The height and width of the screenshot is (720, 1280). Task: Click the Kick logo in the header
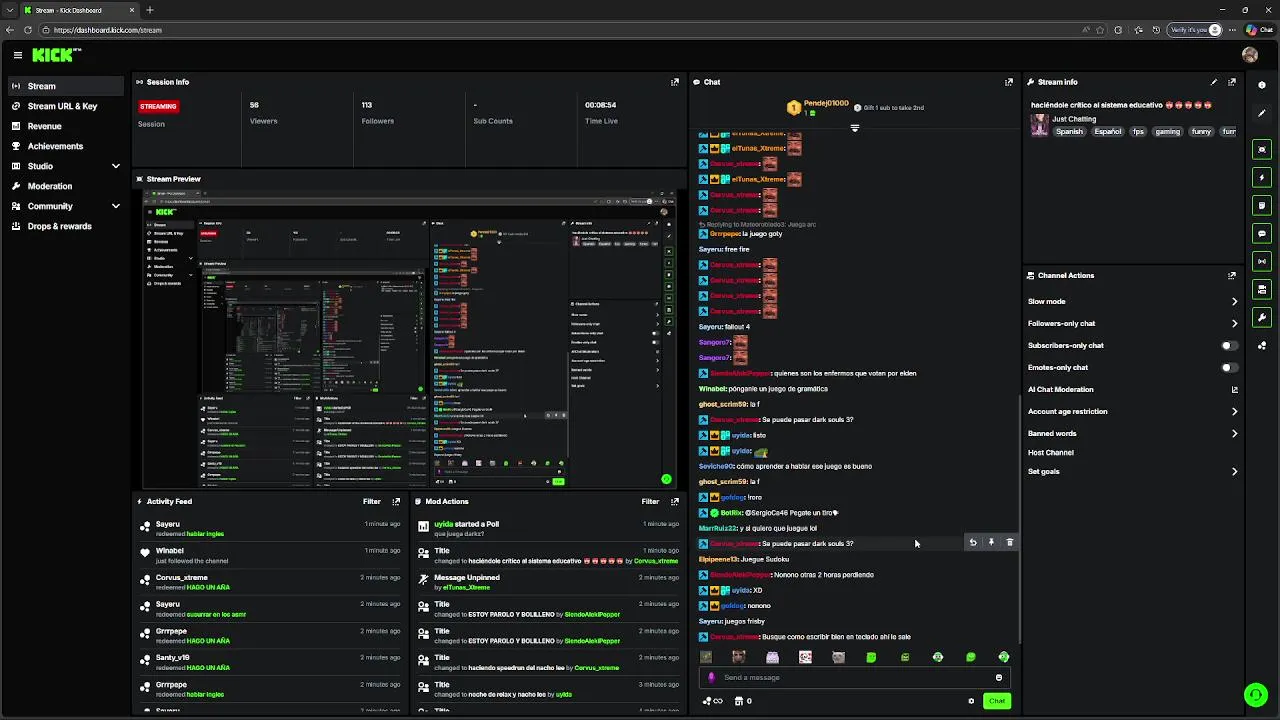pyautogui.click(x=56, y=56)
